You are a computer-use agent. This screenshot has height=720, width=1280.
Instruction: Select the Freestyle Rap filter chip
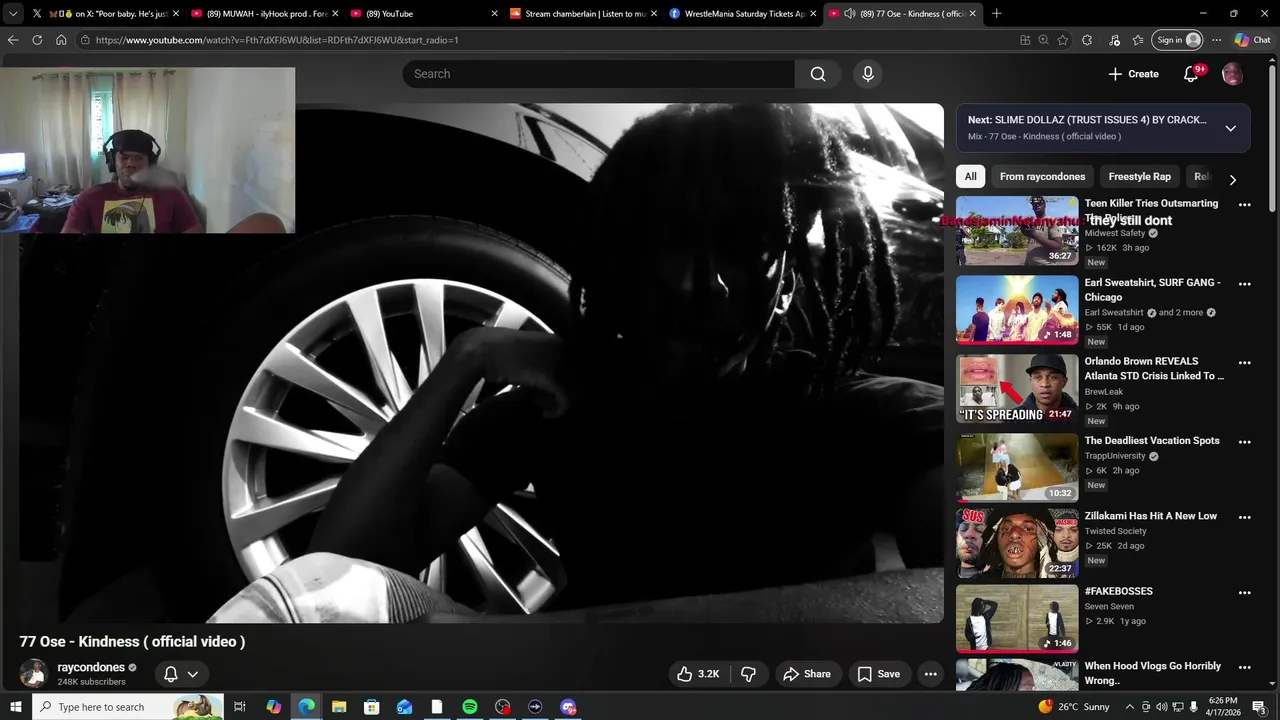[x=1139, y=177]
